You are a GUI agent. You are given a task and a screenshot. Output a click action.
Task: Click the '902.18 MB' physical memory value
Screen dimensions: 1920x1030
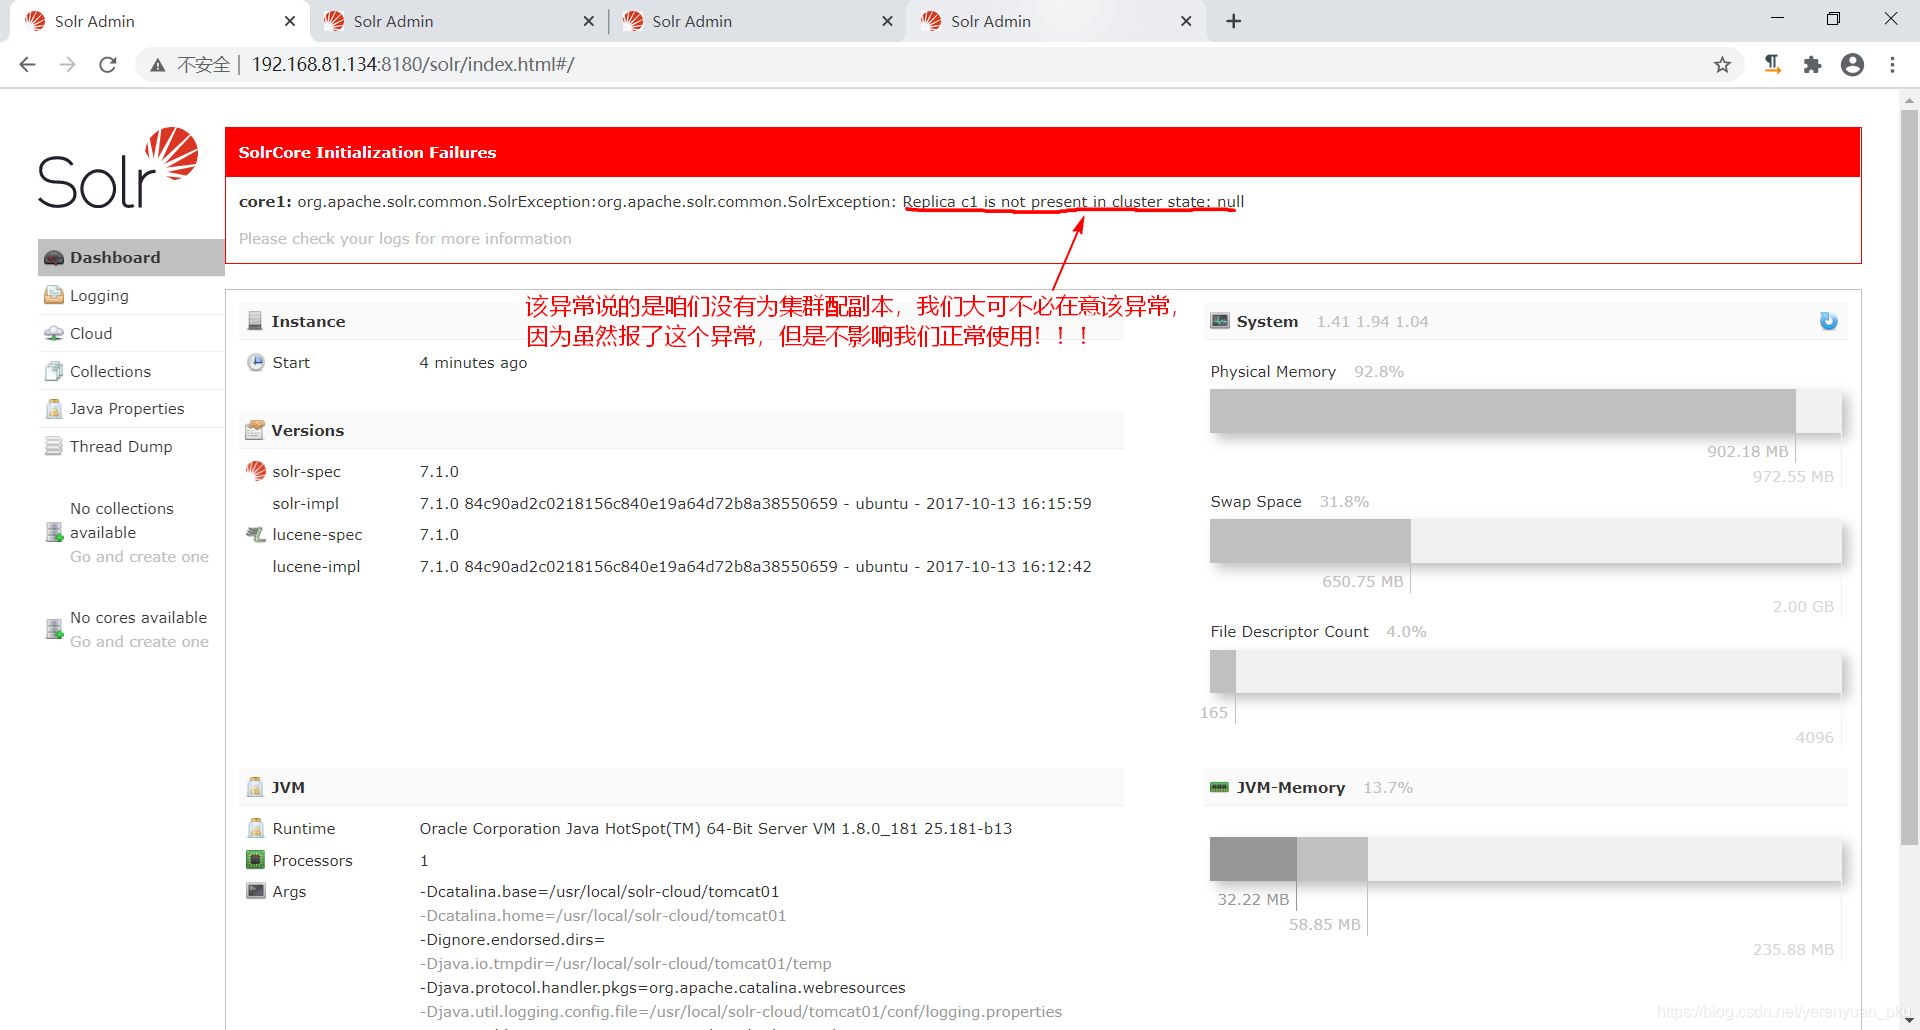click(1747, 451)
